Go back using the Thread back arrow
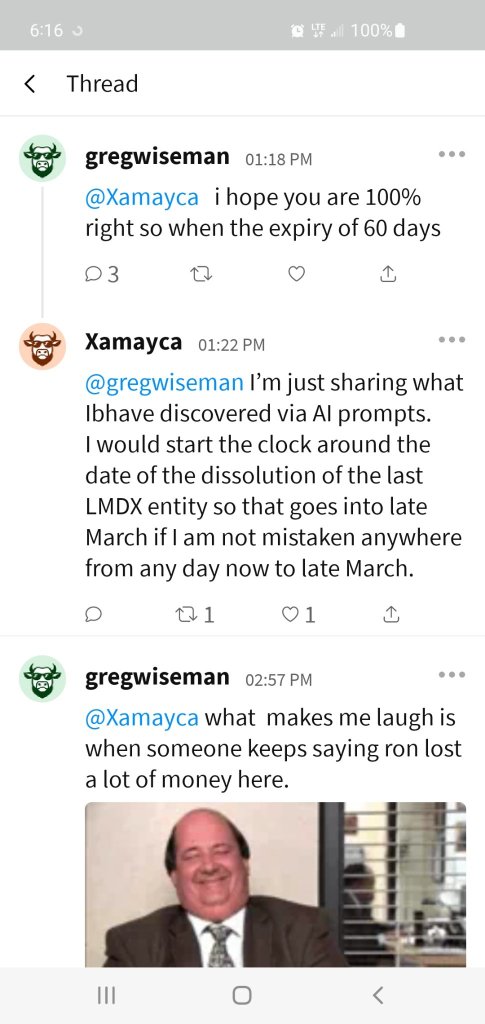The width and height of the screenshot is (485, 1024). (x=29, y=84)
